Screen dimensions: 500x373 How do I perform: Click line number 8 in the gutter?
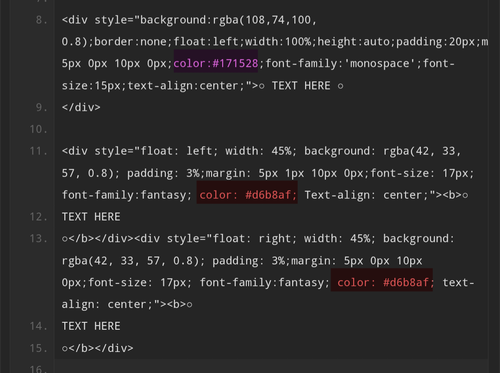41,20
